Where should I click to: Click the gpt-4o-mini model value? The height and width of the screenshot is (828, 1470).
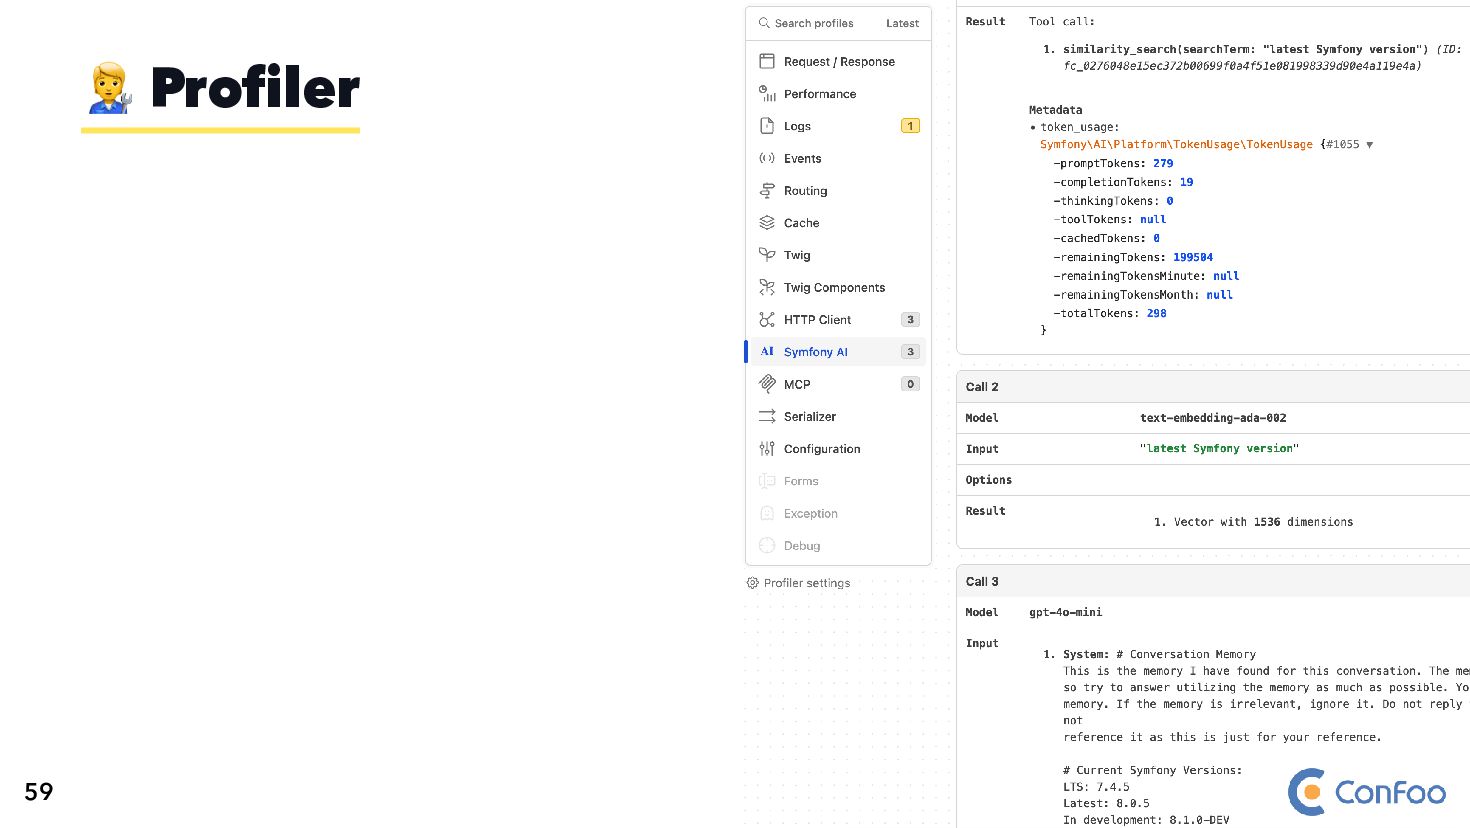point(1066,612)
